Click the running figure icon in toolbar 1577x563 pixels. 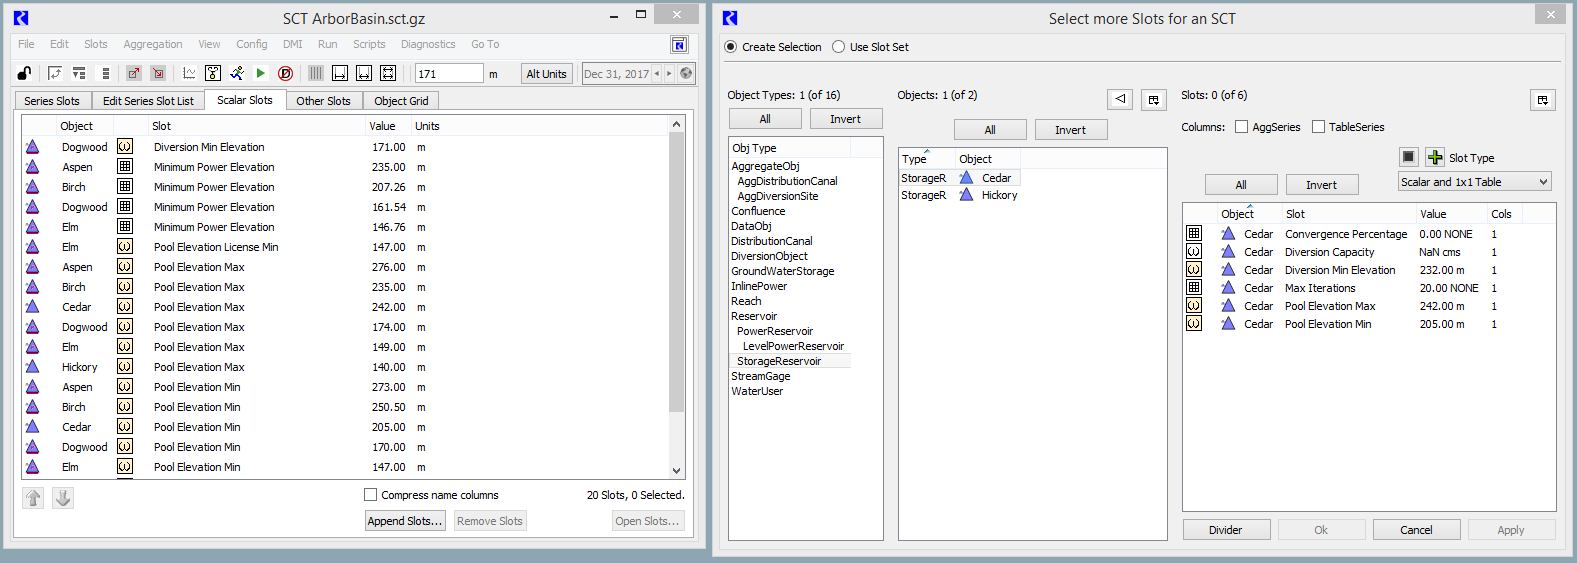pos(237,73)
